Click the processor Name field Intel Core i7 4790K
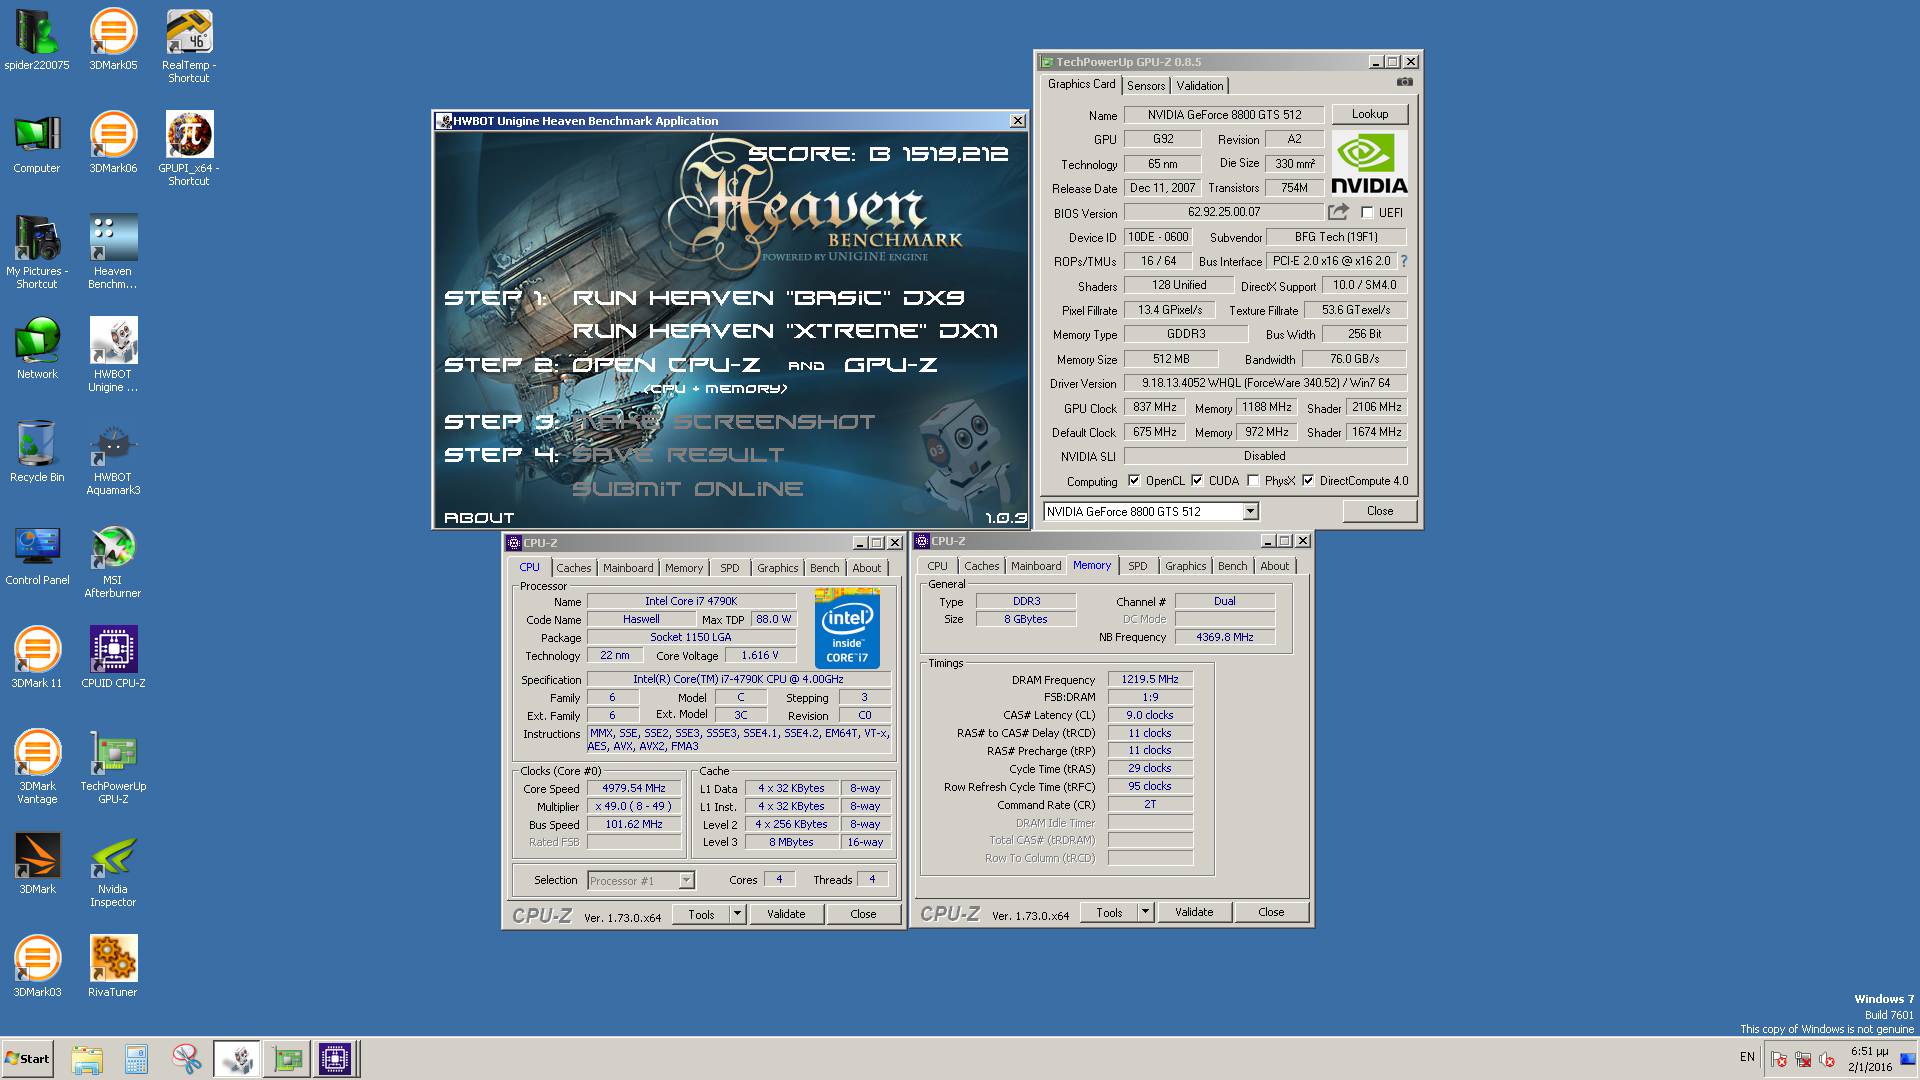The width and height of the screenshot is (1920, 1080). (x=691, y=601)
